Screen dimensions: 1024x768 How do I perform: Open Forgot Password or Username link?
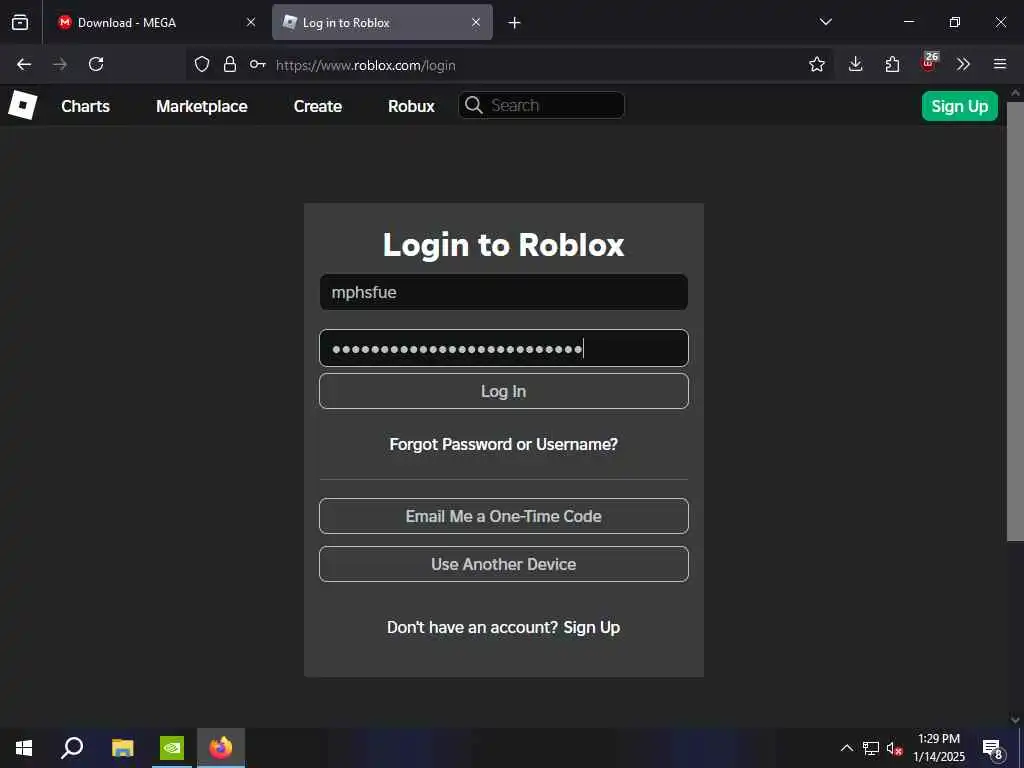[x=504, y=444]
